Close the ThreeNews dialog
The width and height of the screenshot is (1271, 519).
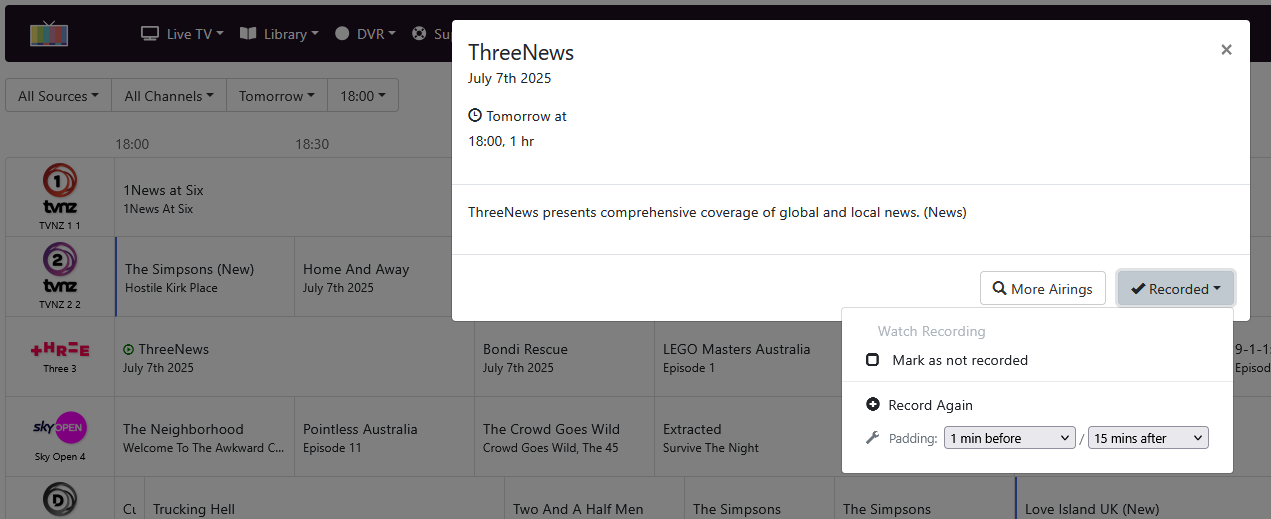click(1226, 50)
